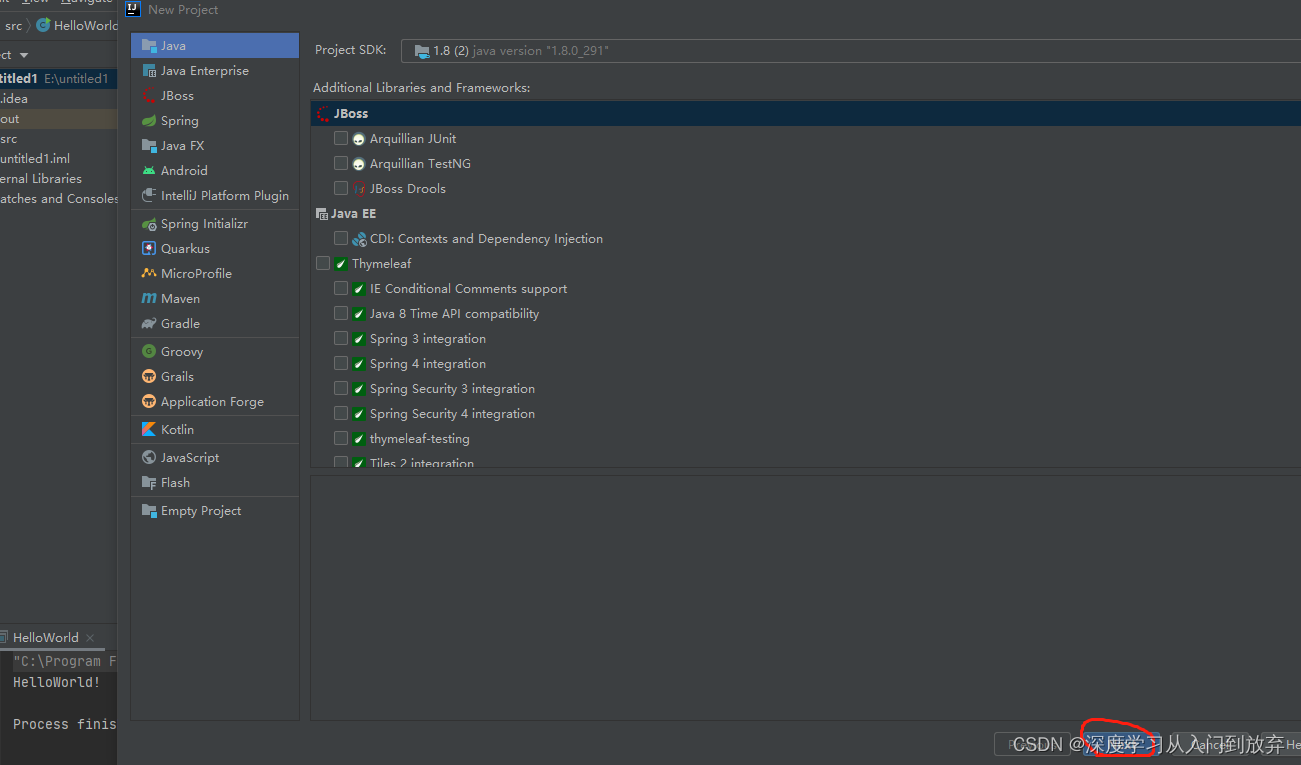Enable the Arquillian JUnit checkbox
The height and width of the screenshot is (765, 1301).
pyautogui.click(x=341, y=139)
